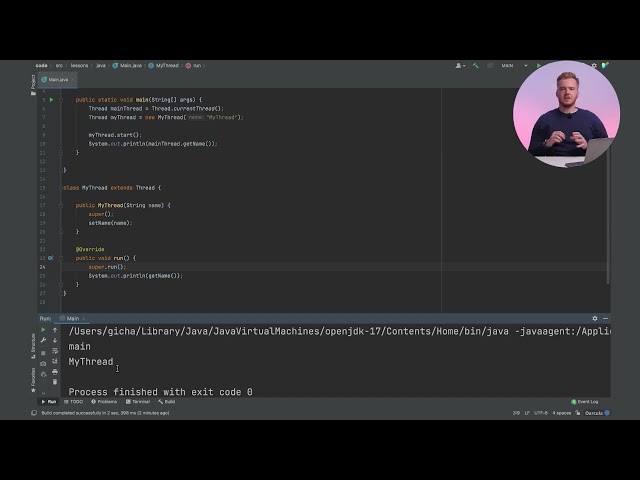Click the trash Clear All icon in Run console
The image size is (640, 480).
(55, 382)
